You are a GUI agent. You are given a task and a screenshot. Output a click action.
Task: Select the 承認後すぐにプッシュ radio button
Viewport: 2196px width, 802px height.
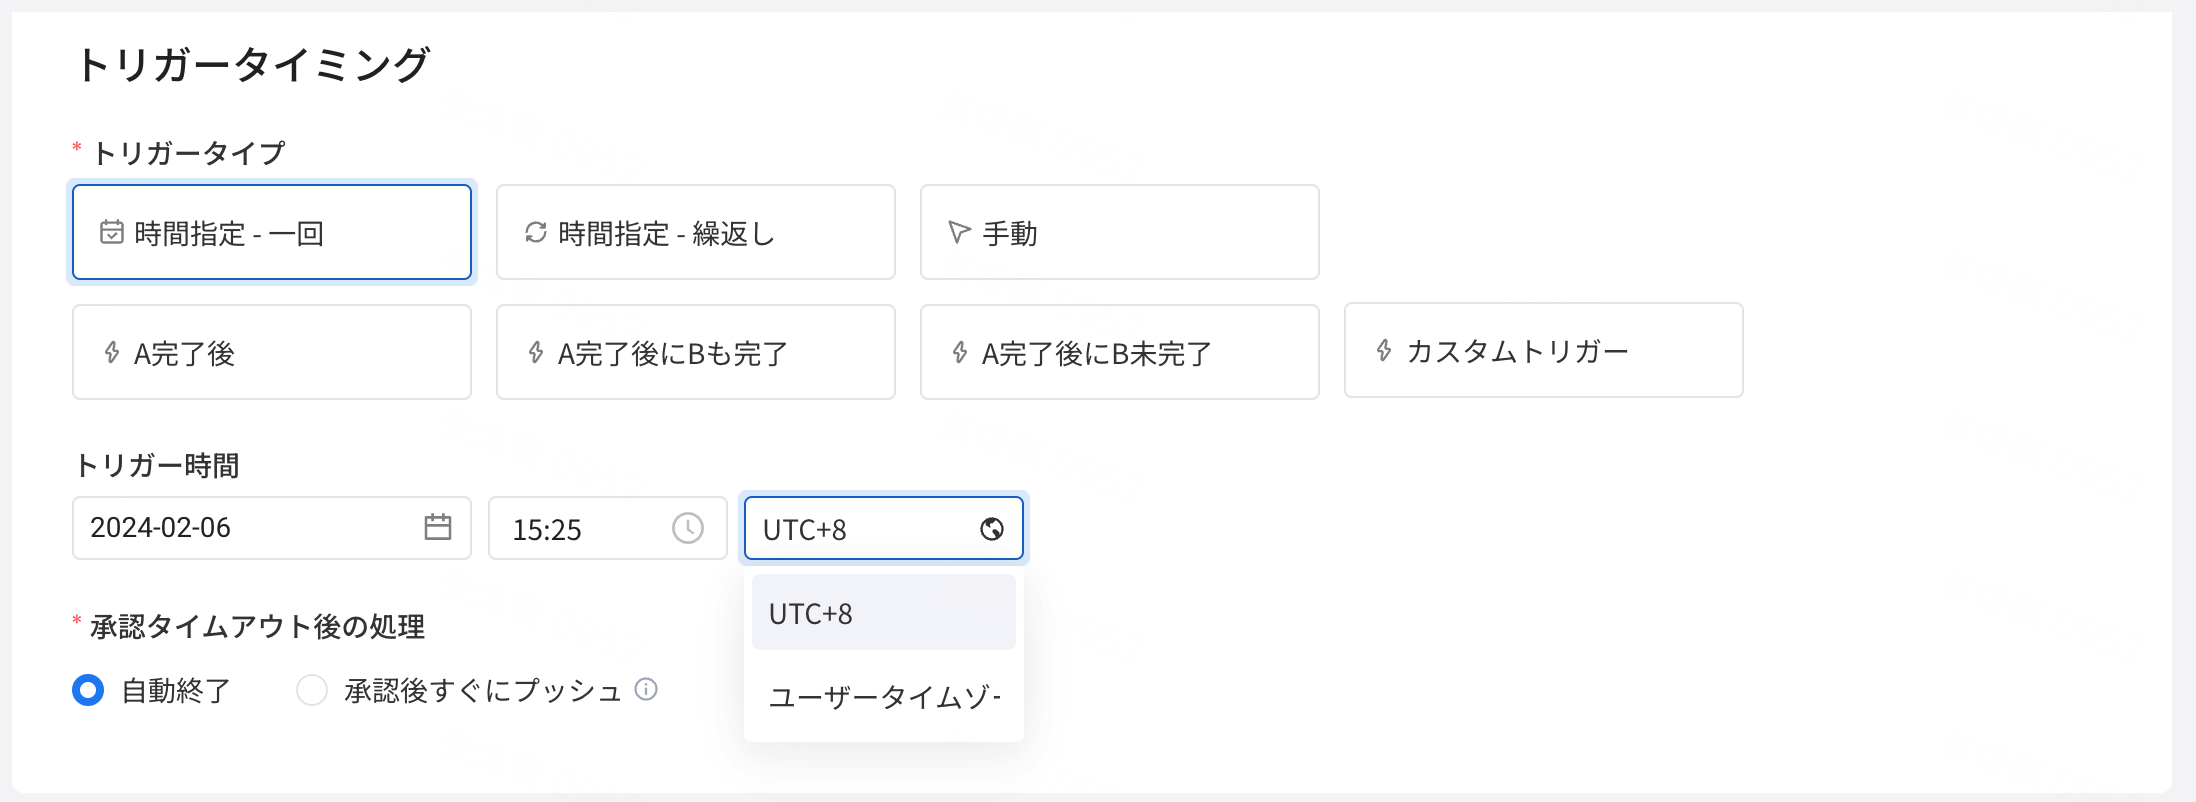[x=312, y=690]
